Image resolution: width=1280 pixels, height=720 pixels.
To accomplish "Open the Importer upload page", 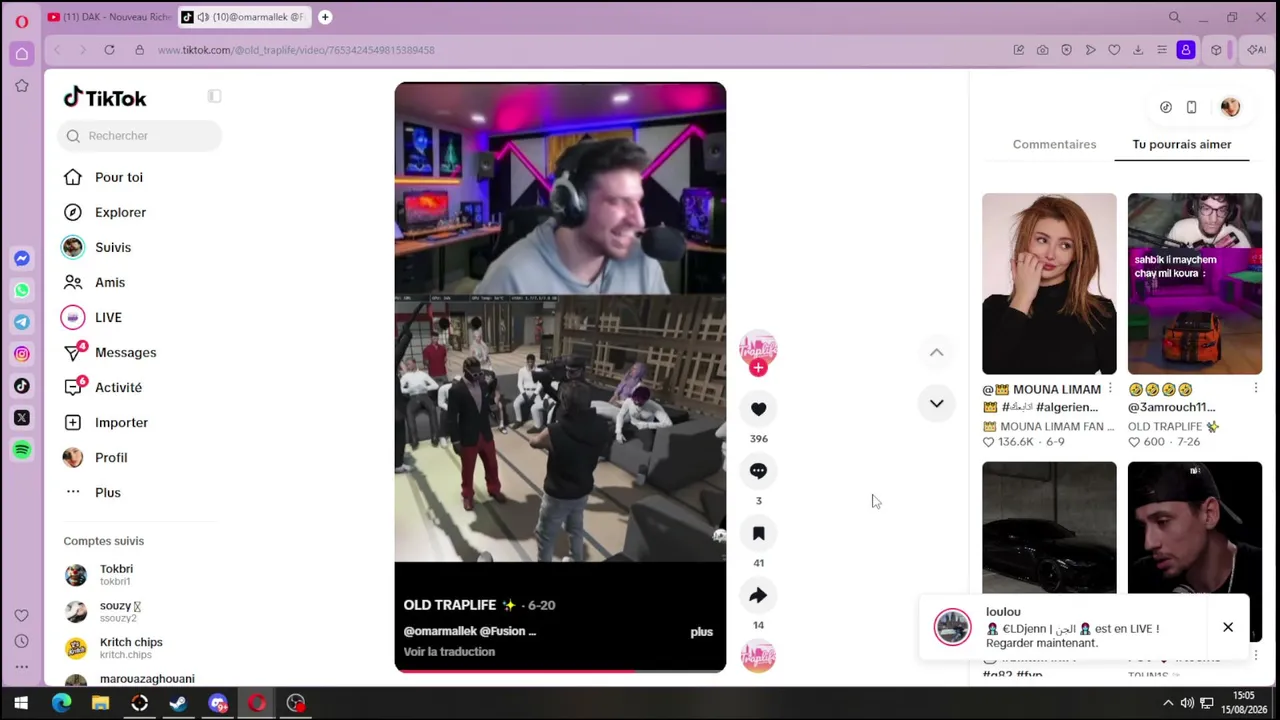I will pos(121,422).
